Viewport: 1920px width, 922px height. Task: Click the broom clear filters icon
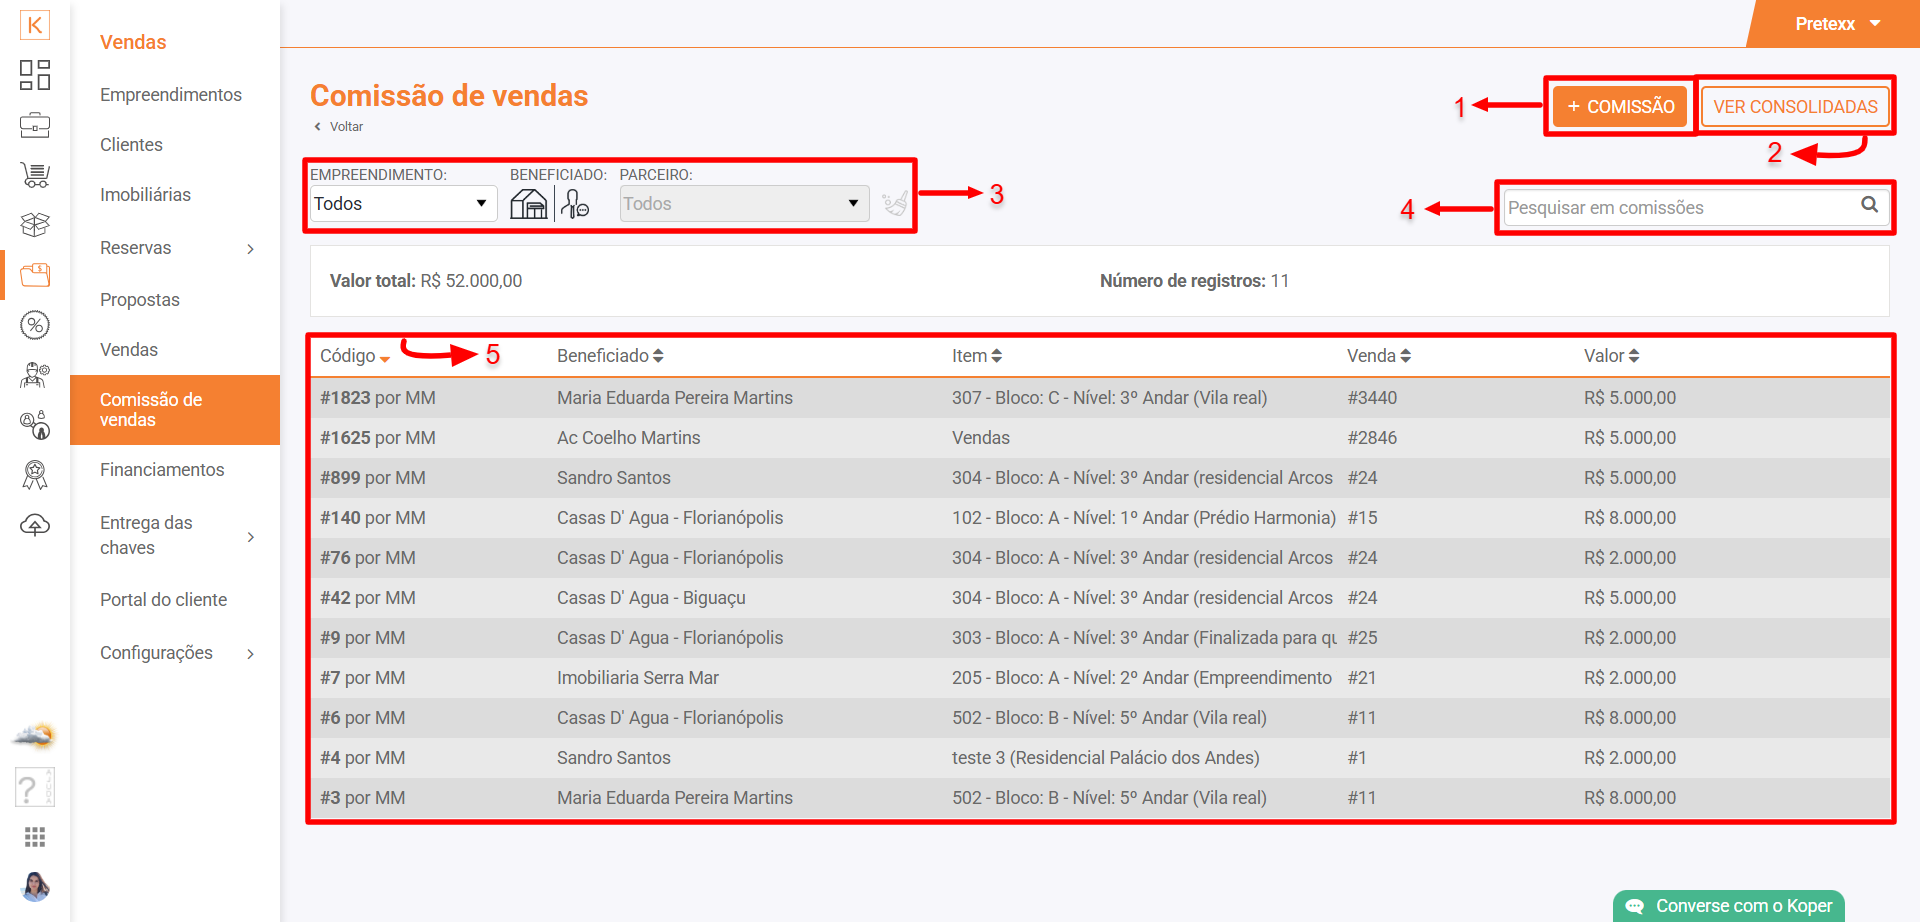895,204
